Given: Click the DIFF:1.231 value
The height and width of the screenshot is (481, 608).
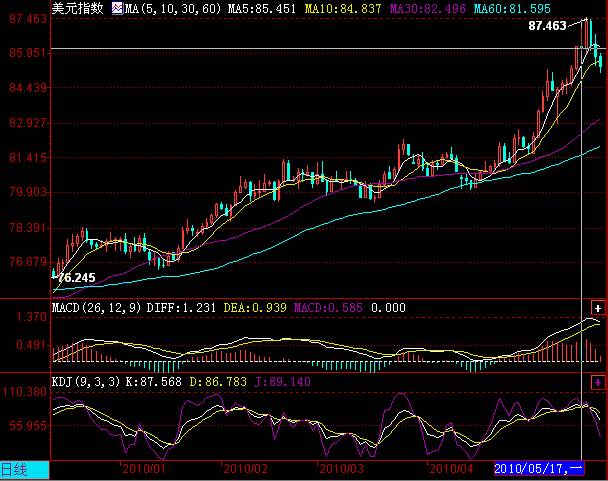Looking at the screenshot, I should pyautogui.click(x=181, y=308).
